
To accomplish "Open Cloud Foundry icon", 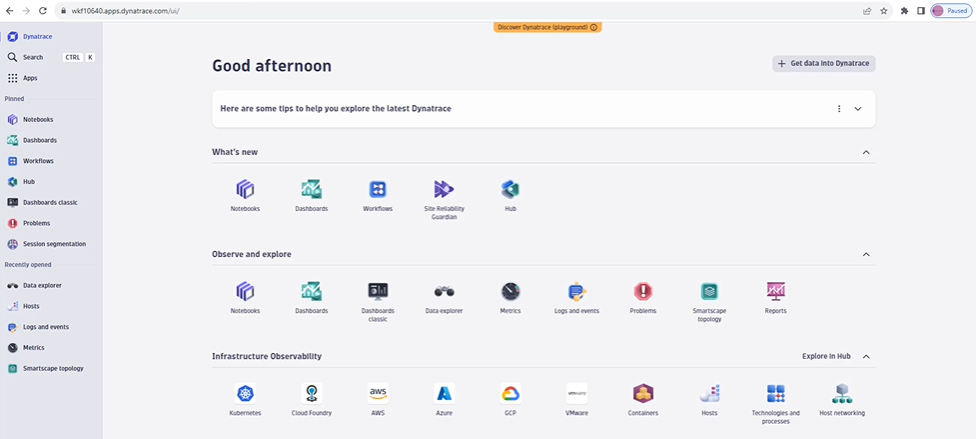I will pos(311,393).
